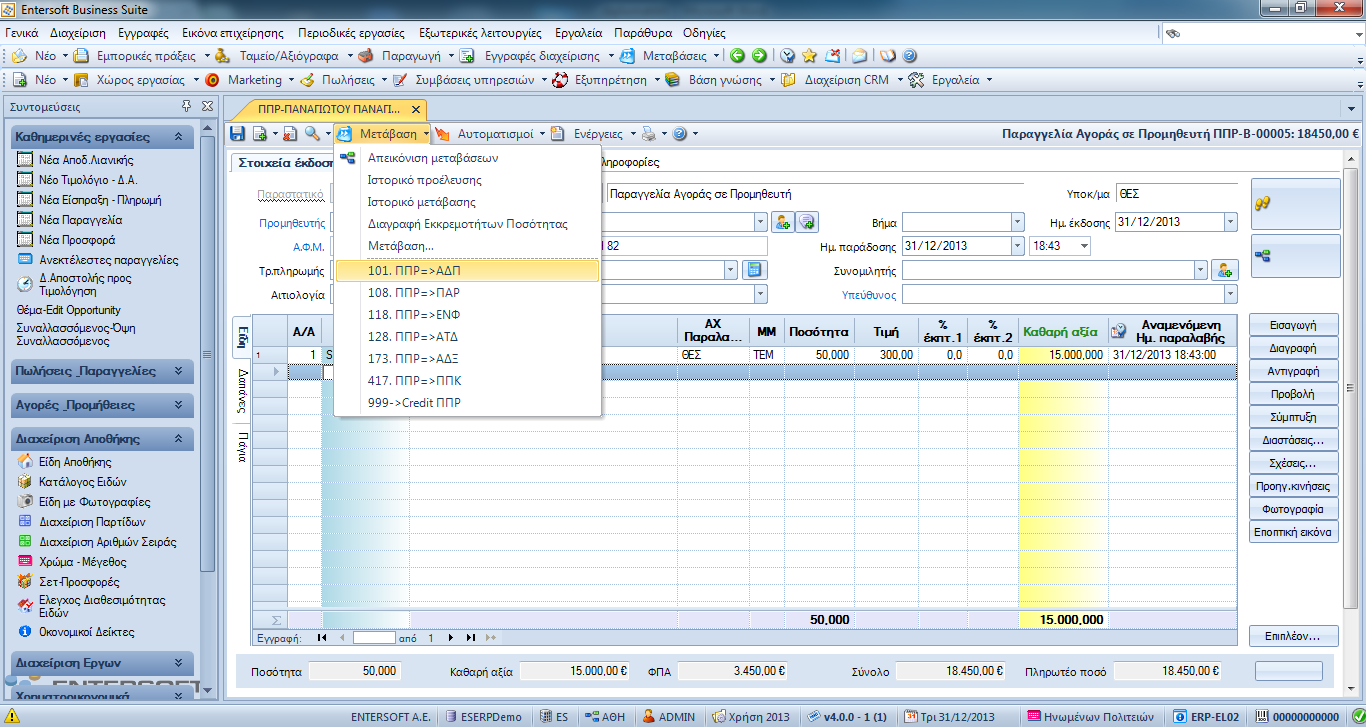Expand the Αγορές_Προμήθειες section
Image resolution: width=1368 pixels, height=727 pixels.
(179, 405)
